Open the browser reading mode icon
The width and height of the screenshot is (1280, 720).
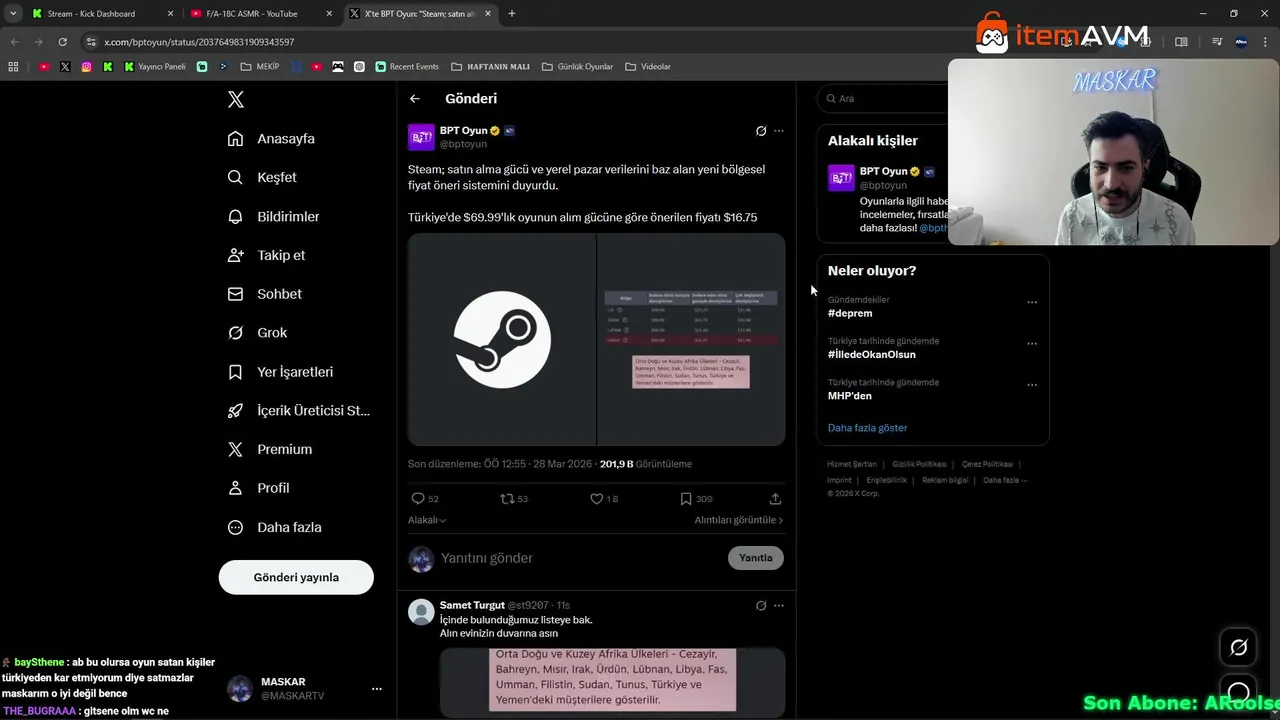pyautogui.click(x=1181, y=42)
